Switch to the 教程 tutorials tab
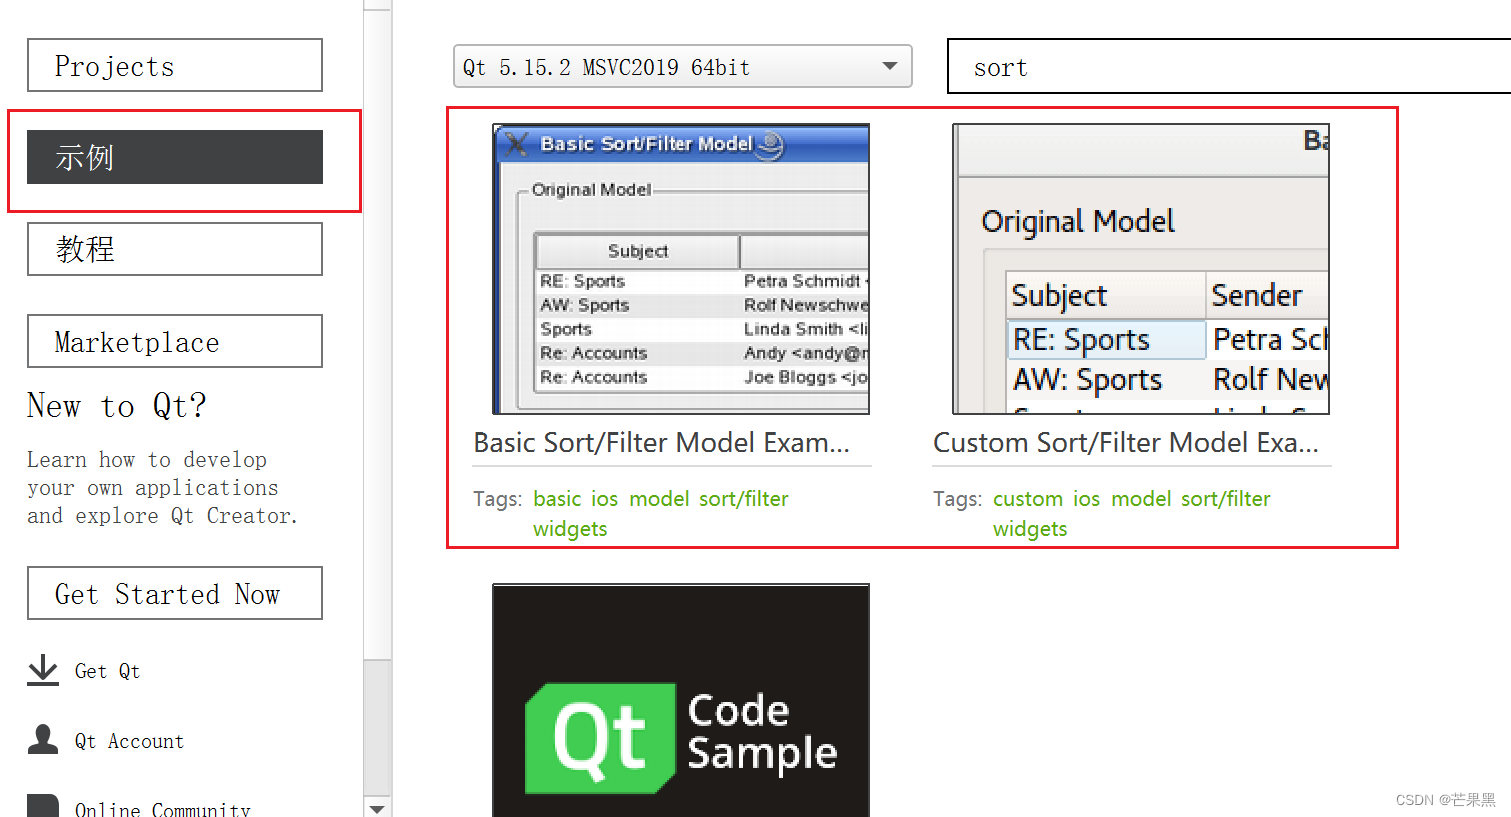Image resolution: width=1511 pixels, height=817 pixels. (x=174, y=249)
